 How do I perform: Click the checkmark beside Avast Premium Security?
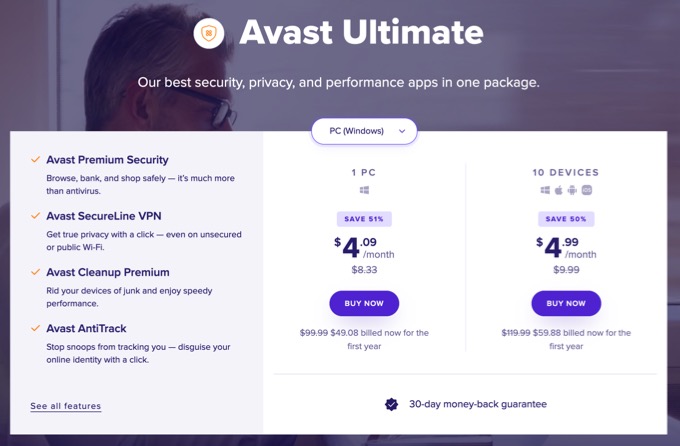36,159
